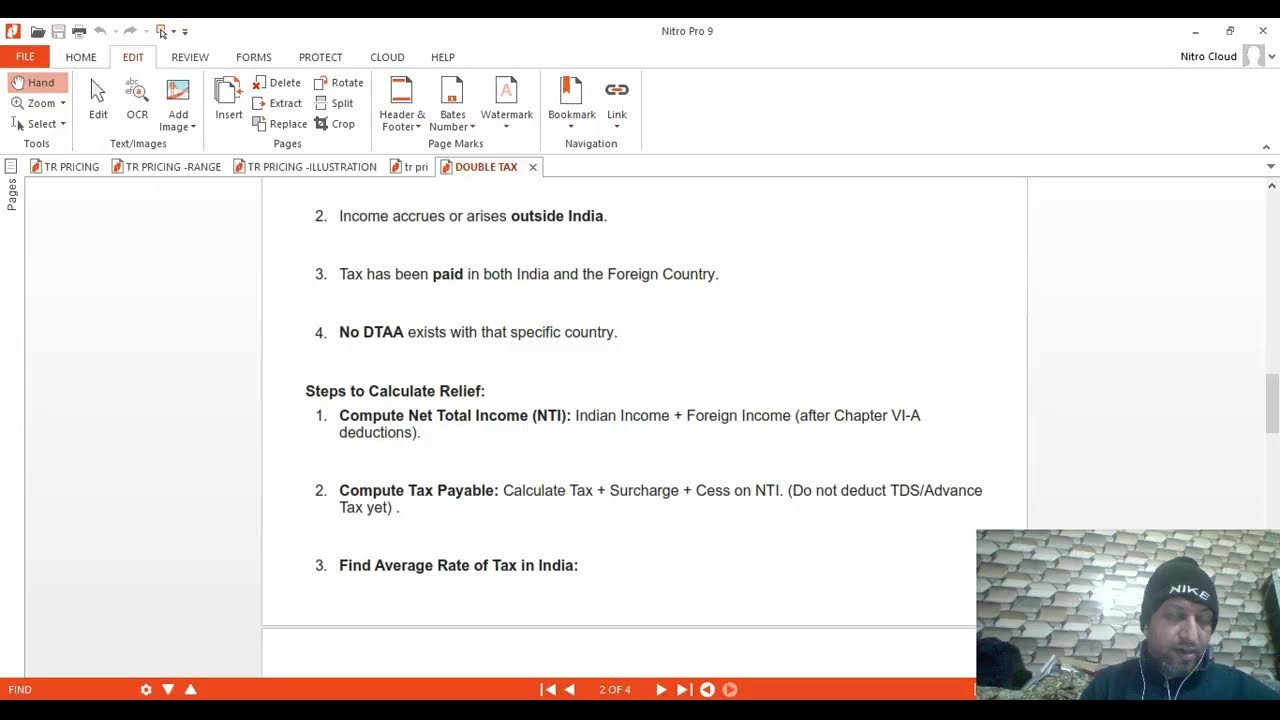Open the FILE menu

[25, 57]
